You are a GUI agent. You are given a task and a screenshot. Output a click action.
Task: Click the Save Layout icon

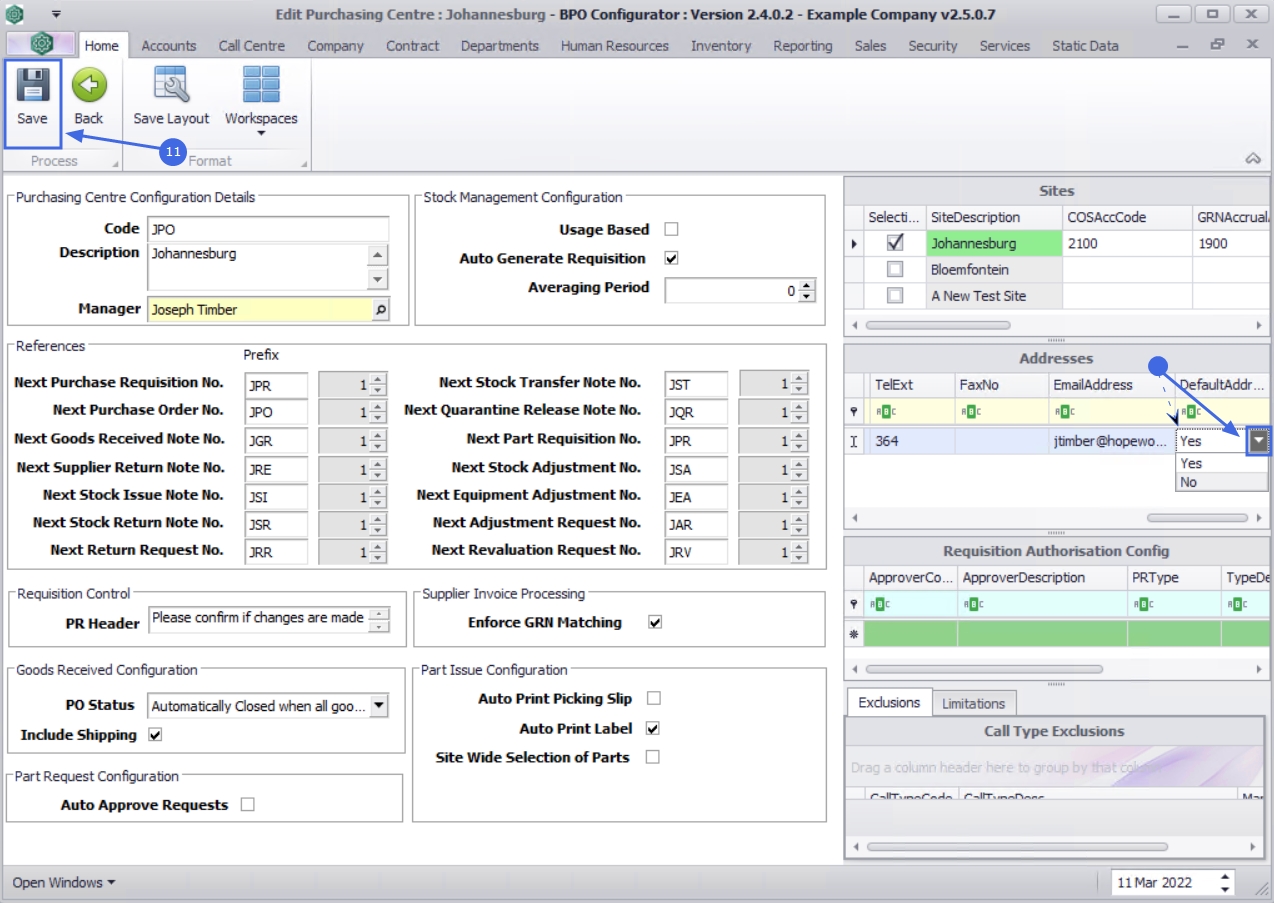tap(171, 87)
